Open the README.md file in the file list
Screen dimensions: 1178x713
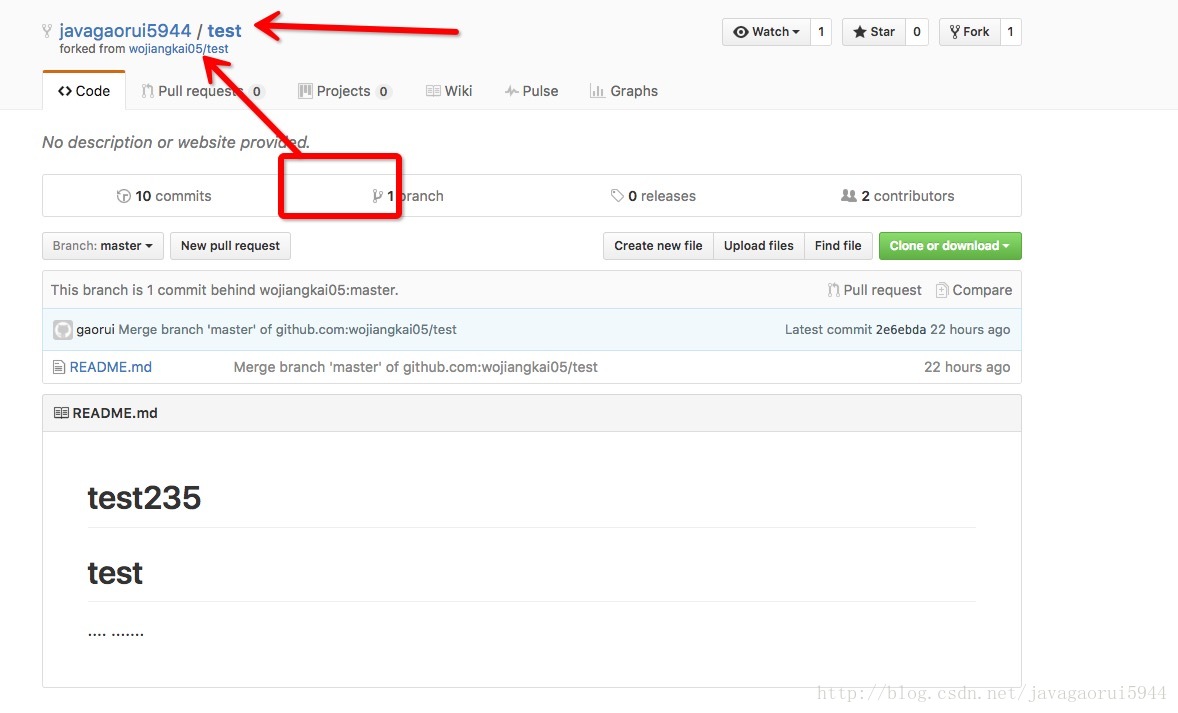pos(110,367)
